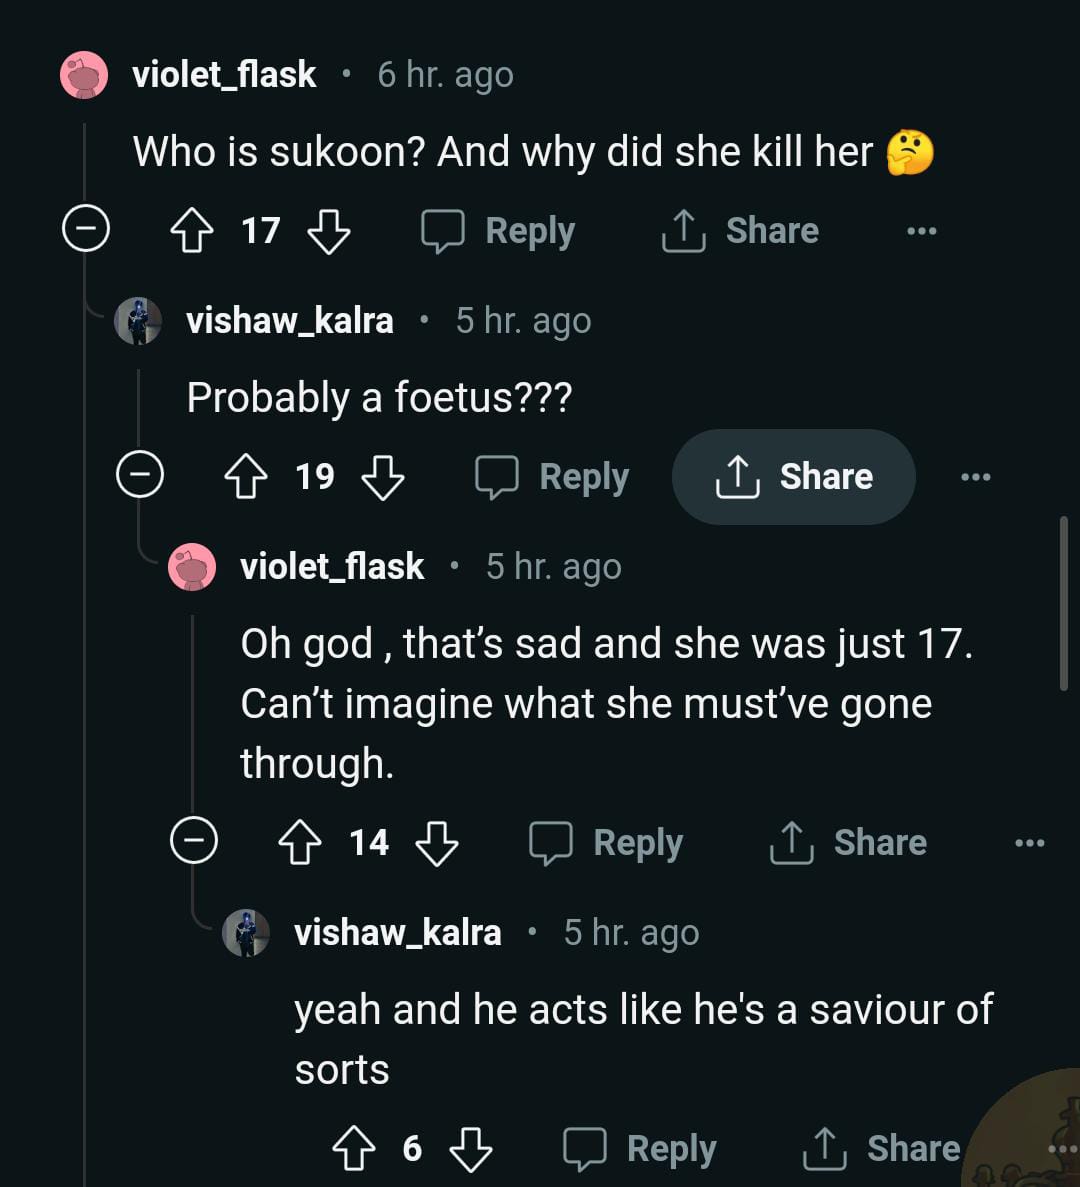Upvote violet_flask's 'Who is sukoon' comment
The width and height of the screenshot is (1080, 1187).
click(x=192, y=231)
